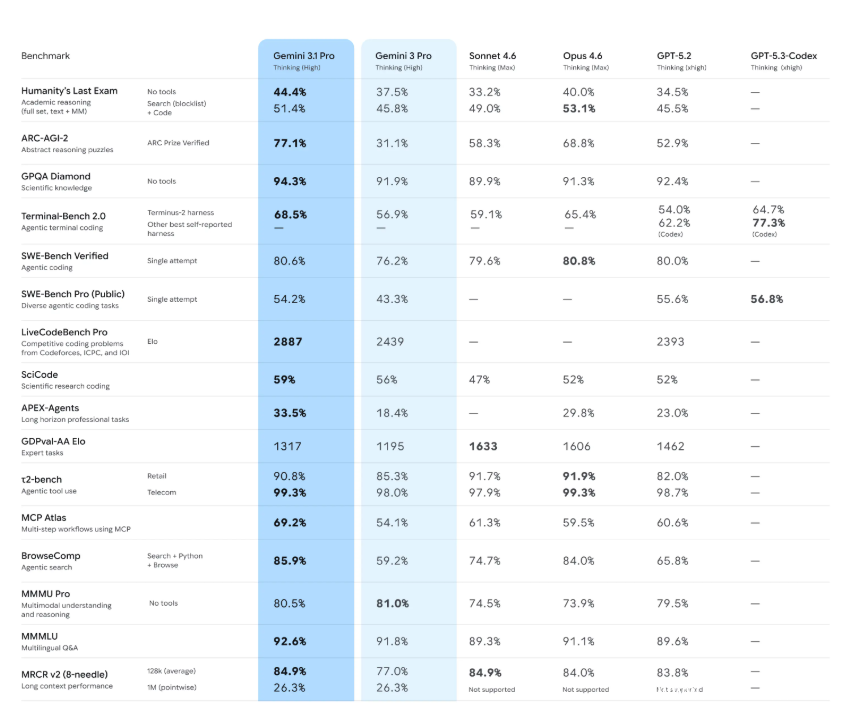Image resolution: width=843 pixels, height=704 pixels.
Task: Select the Opus 4.6 column header
Action: tap(583, 56)
